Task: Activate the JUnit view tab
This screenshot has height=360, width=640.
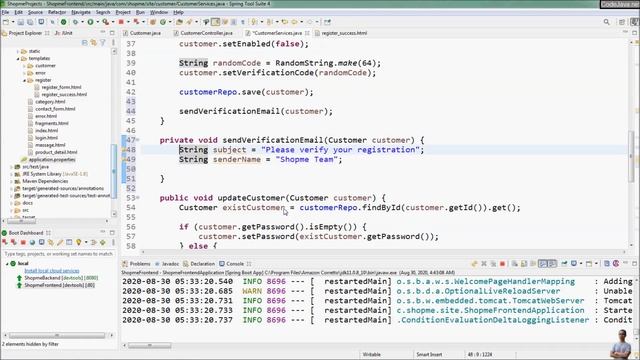Action: pos(64,33)
